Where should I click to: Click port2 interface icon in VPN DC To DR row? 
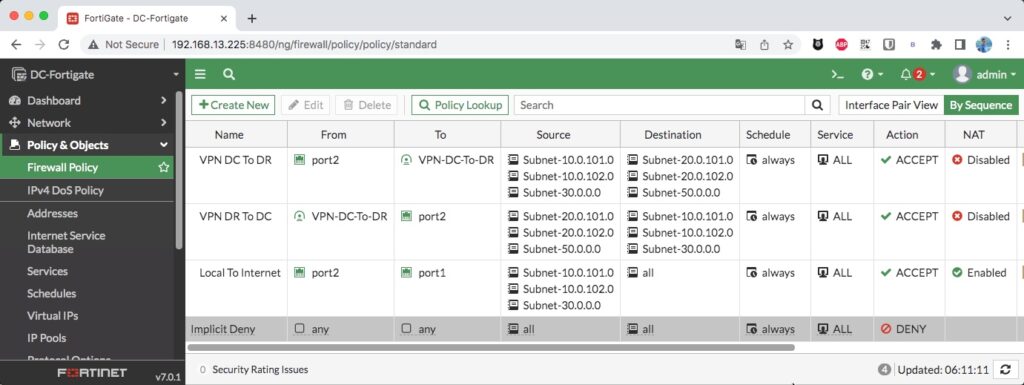300,160
